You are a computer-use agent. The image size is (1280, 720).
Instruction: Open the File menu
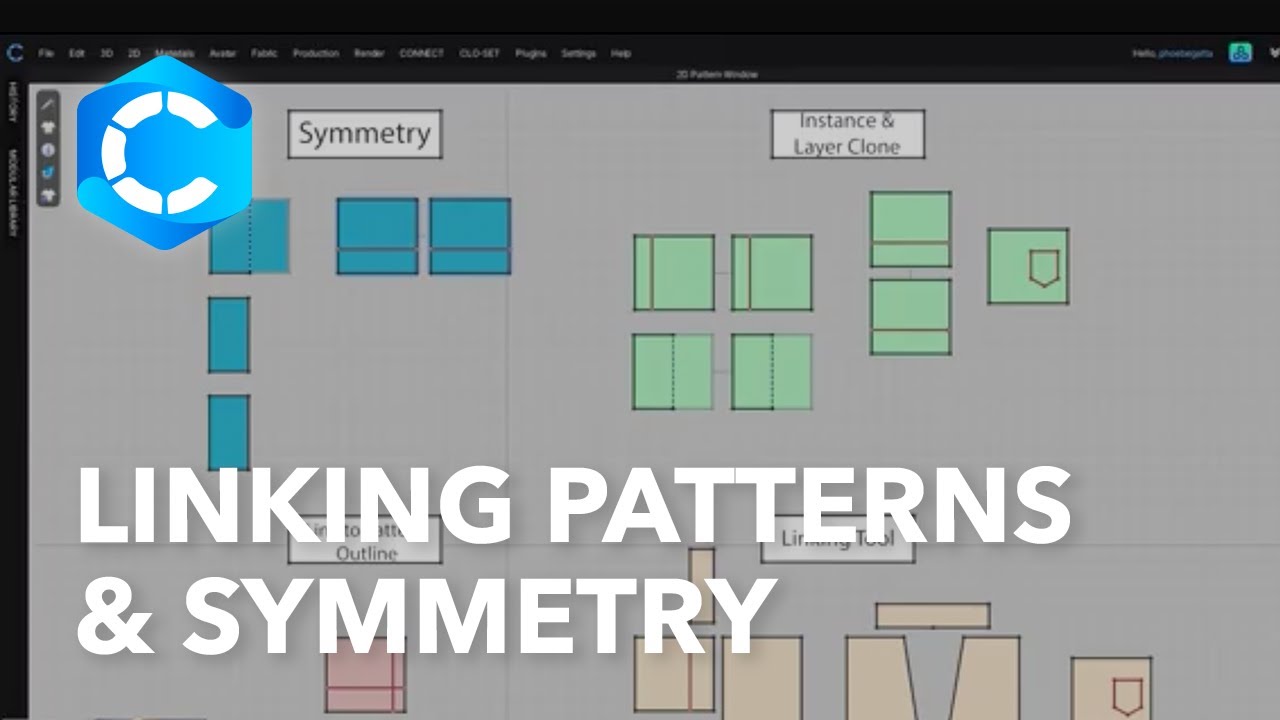[x=46, y=53]
